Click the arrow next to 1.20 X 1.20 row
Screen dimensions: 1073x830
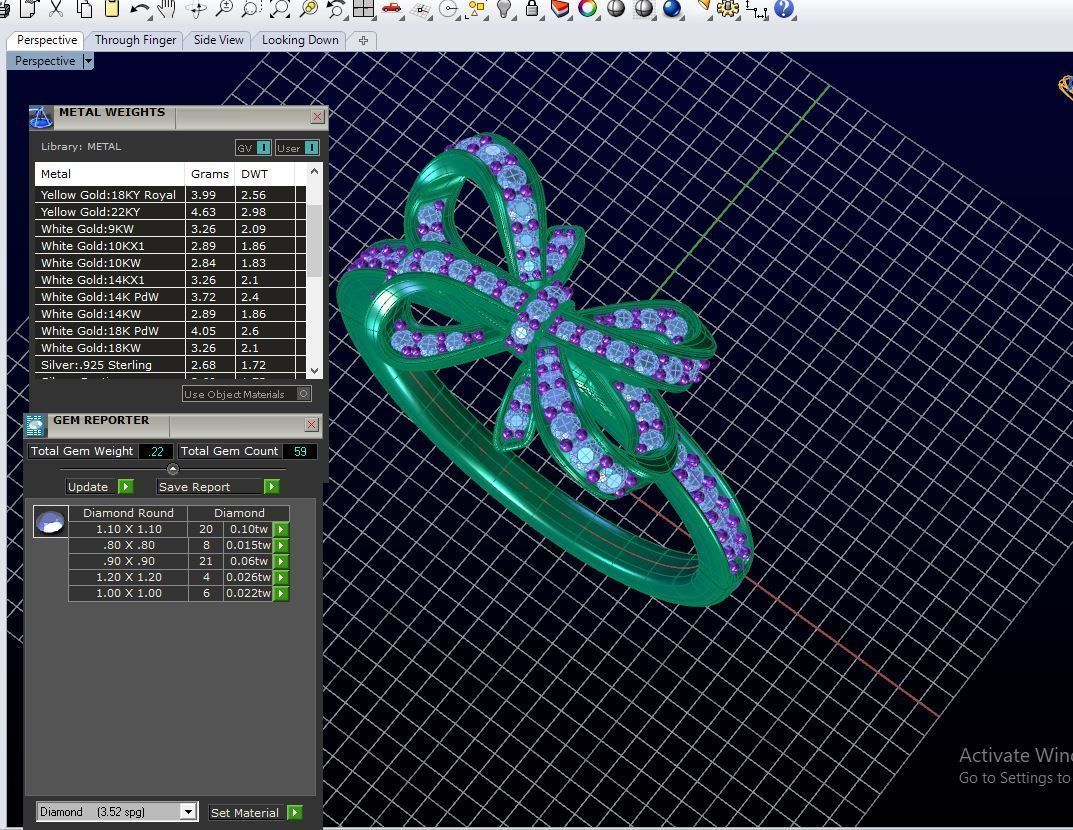coord(281,578)
